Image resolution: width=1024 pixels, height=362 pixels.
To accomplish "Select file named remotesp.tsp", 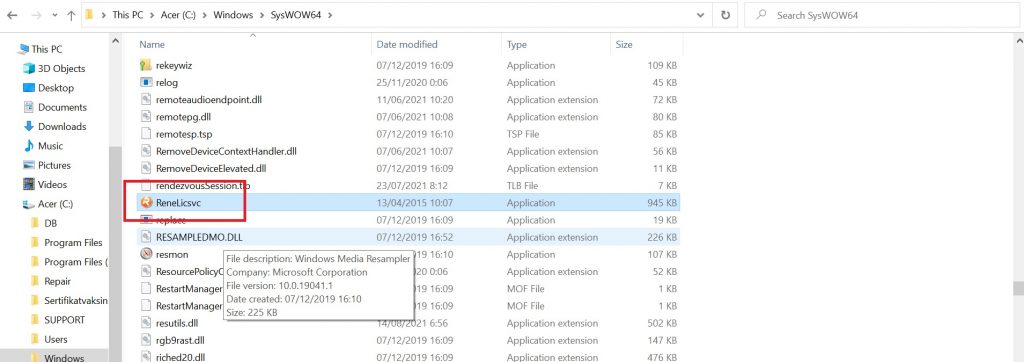I will (184, 134).
